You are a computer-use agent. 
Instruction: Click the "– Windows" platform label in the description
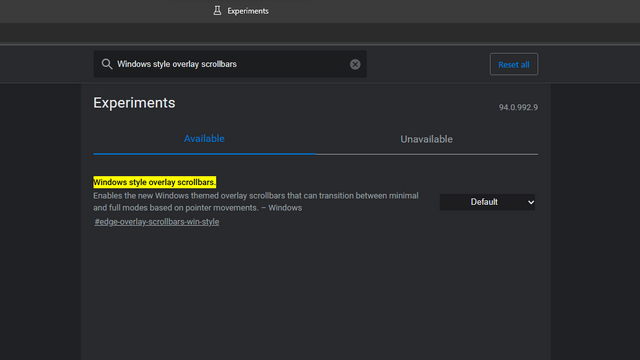[282, 208]
